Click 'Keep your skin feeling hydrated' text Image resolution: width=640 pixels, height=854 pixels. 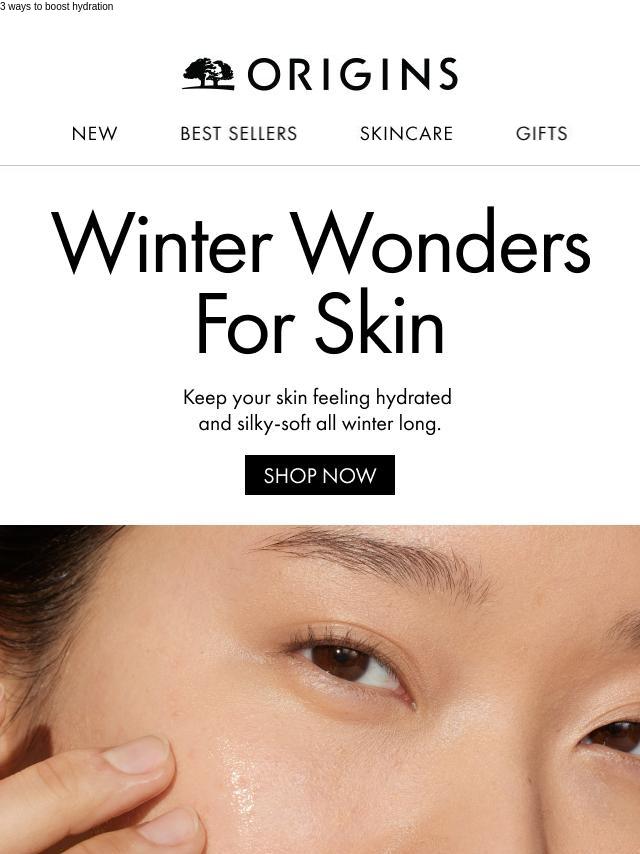click(x=318, y=397)
